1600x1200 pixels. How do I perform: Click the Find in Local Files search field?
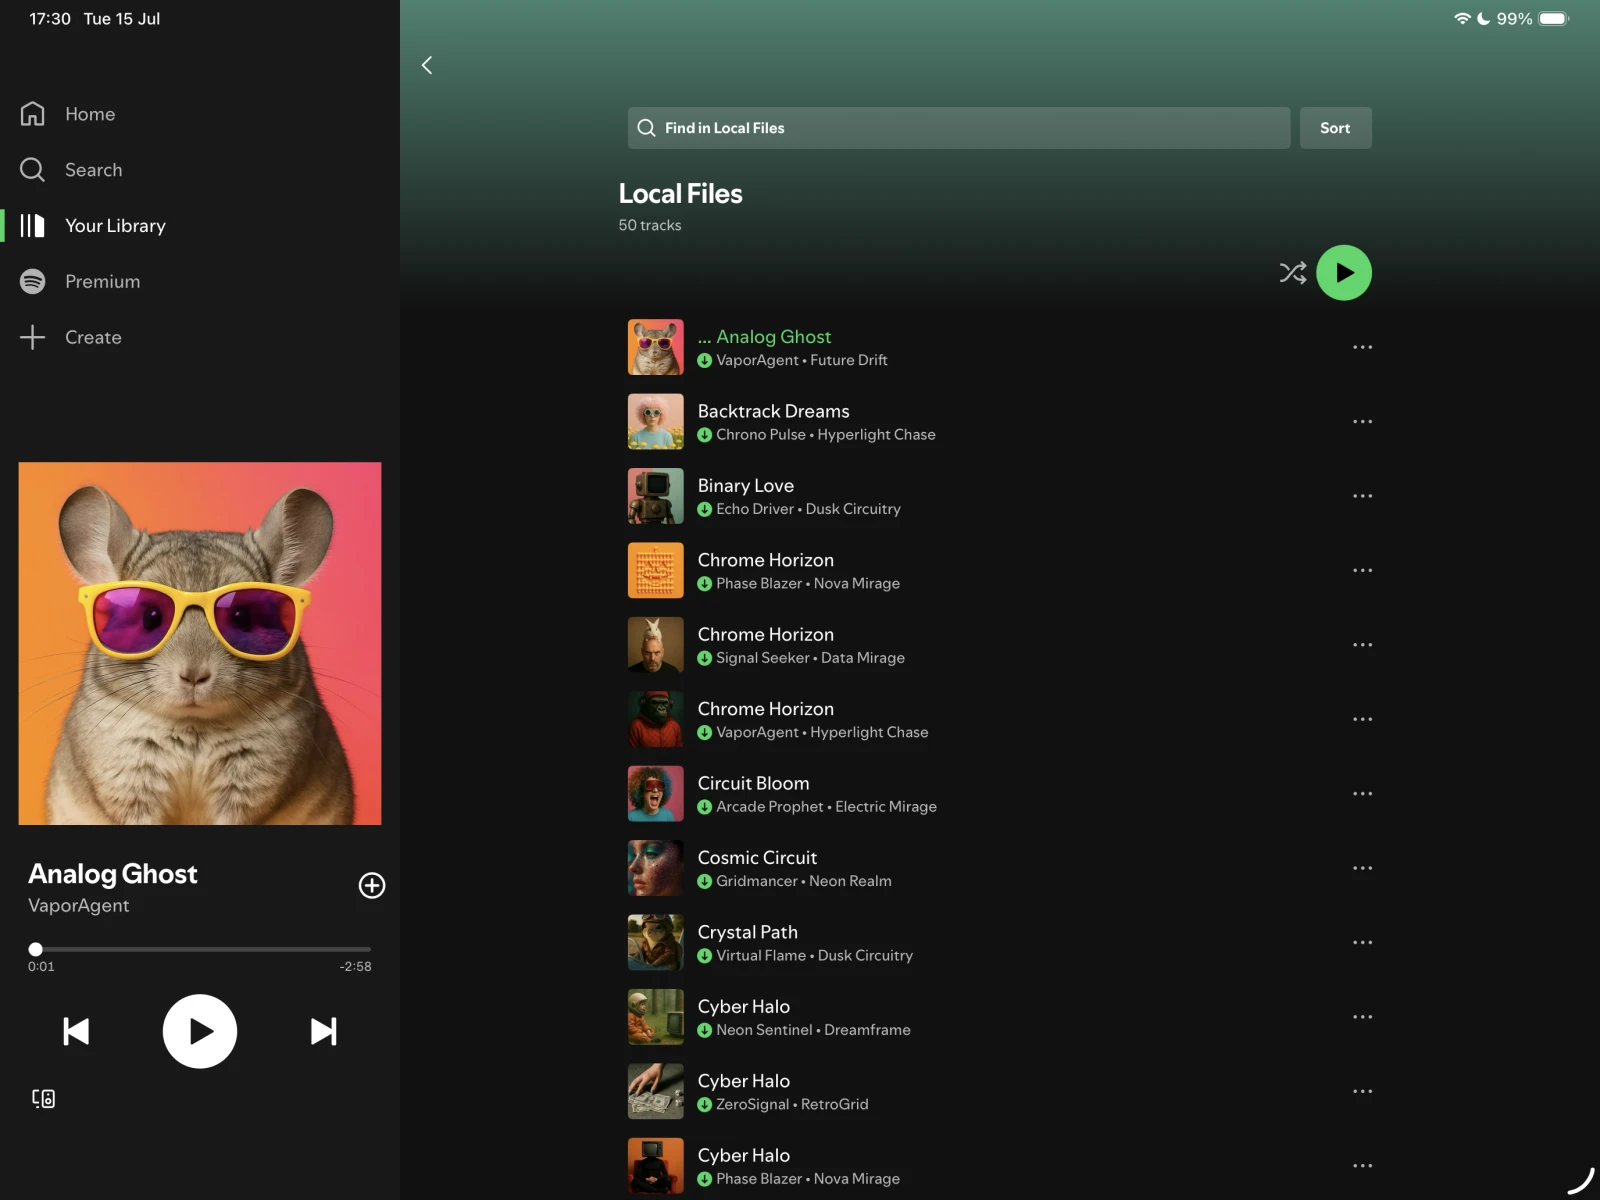pos(958,128)
